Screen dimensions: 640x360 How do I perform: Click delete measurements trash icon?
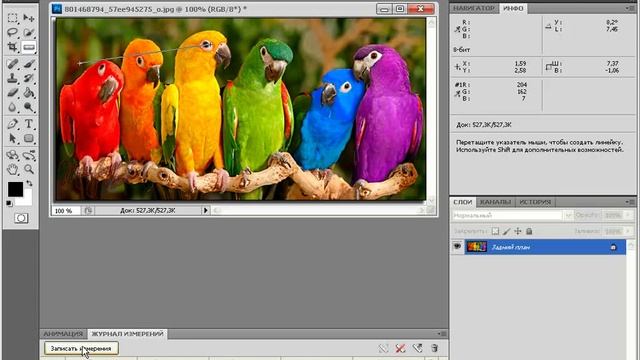coord(434,348)
